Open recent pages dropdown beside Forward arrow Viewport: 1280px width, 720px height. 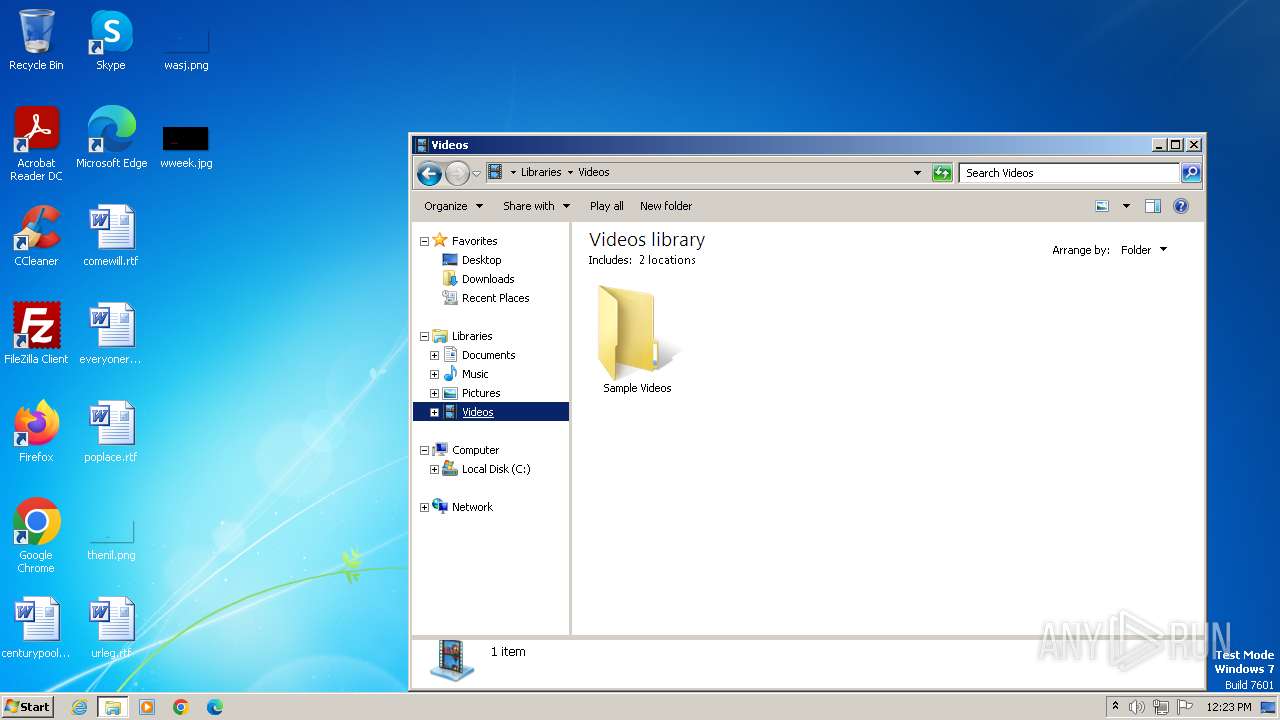[476, 173]
